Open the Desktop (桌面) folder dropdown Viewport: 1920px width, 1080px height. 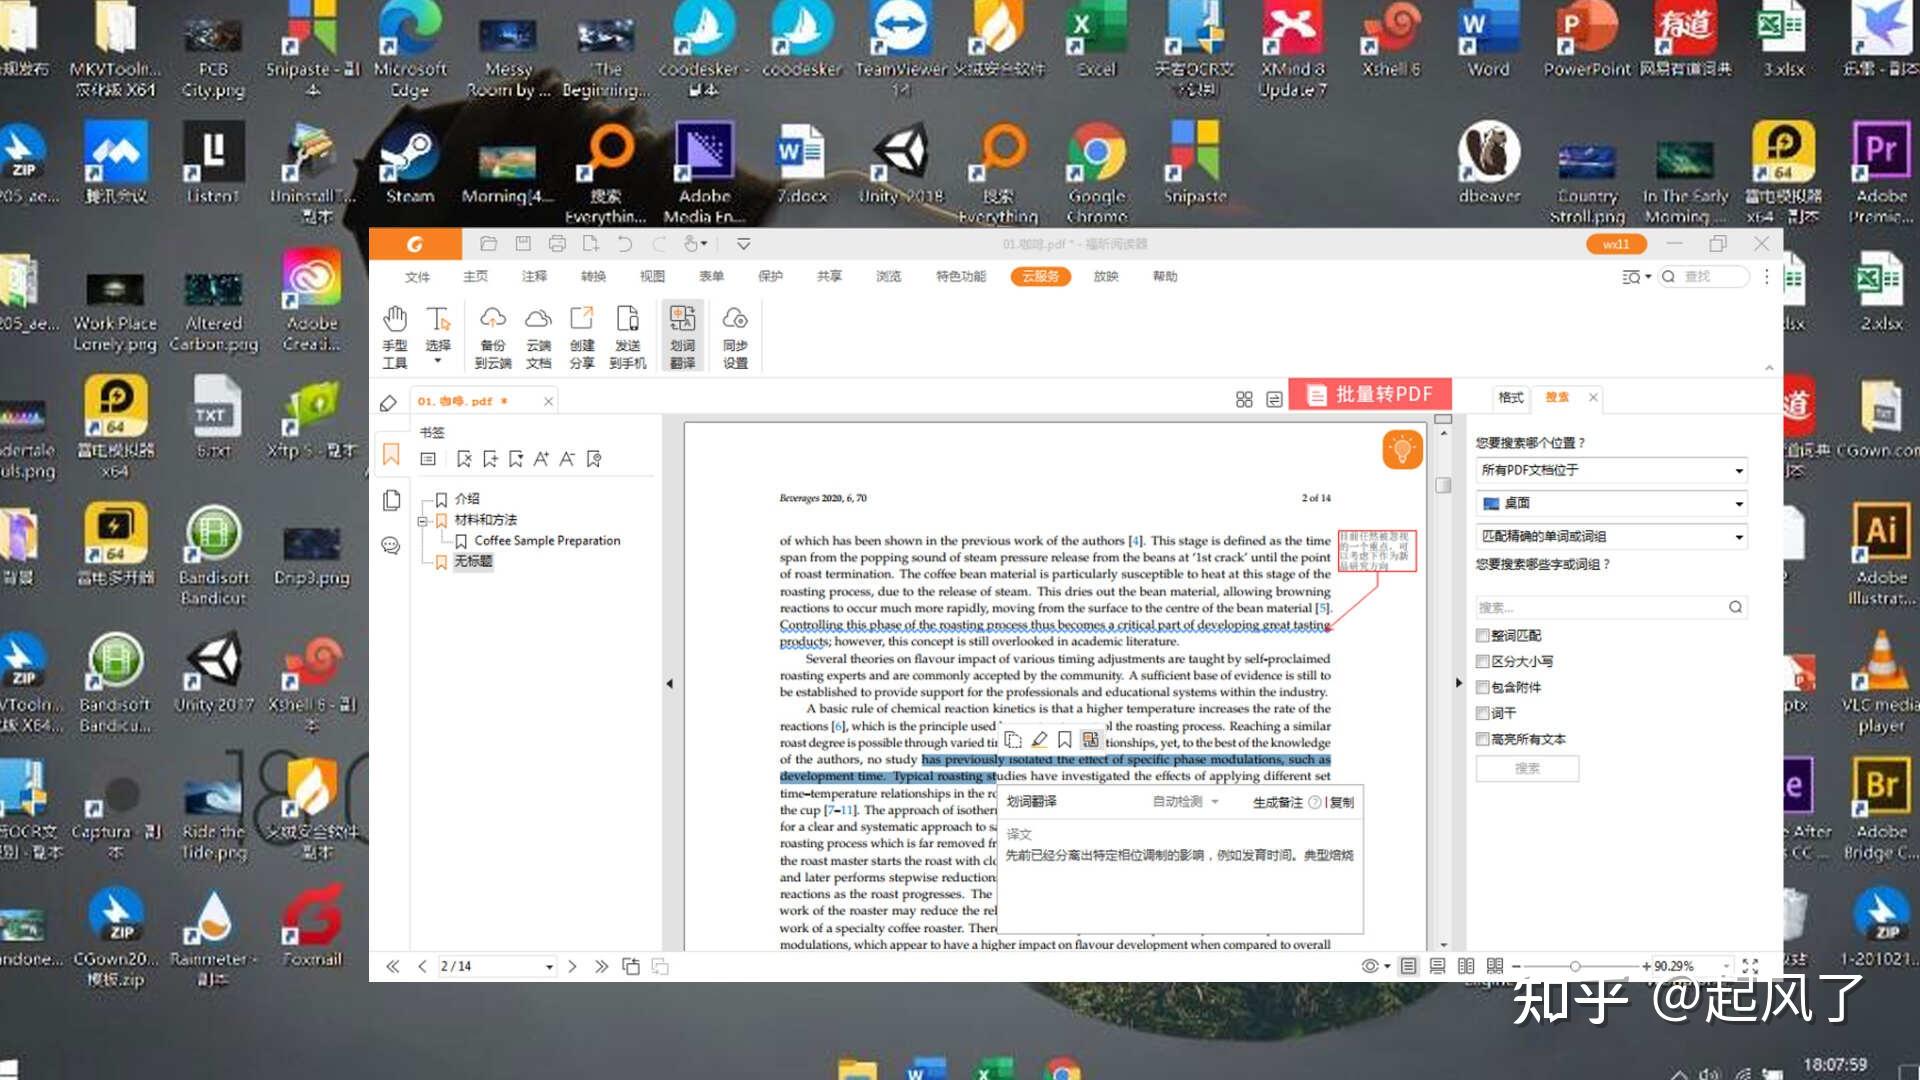1612,504
